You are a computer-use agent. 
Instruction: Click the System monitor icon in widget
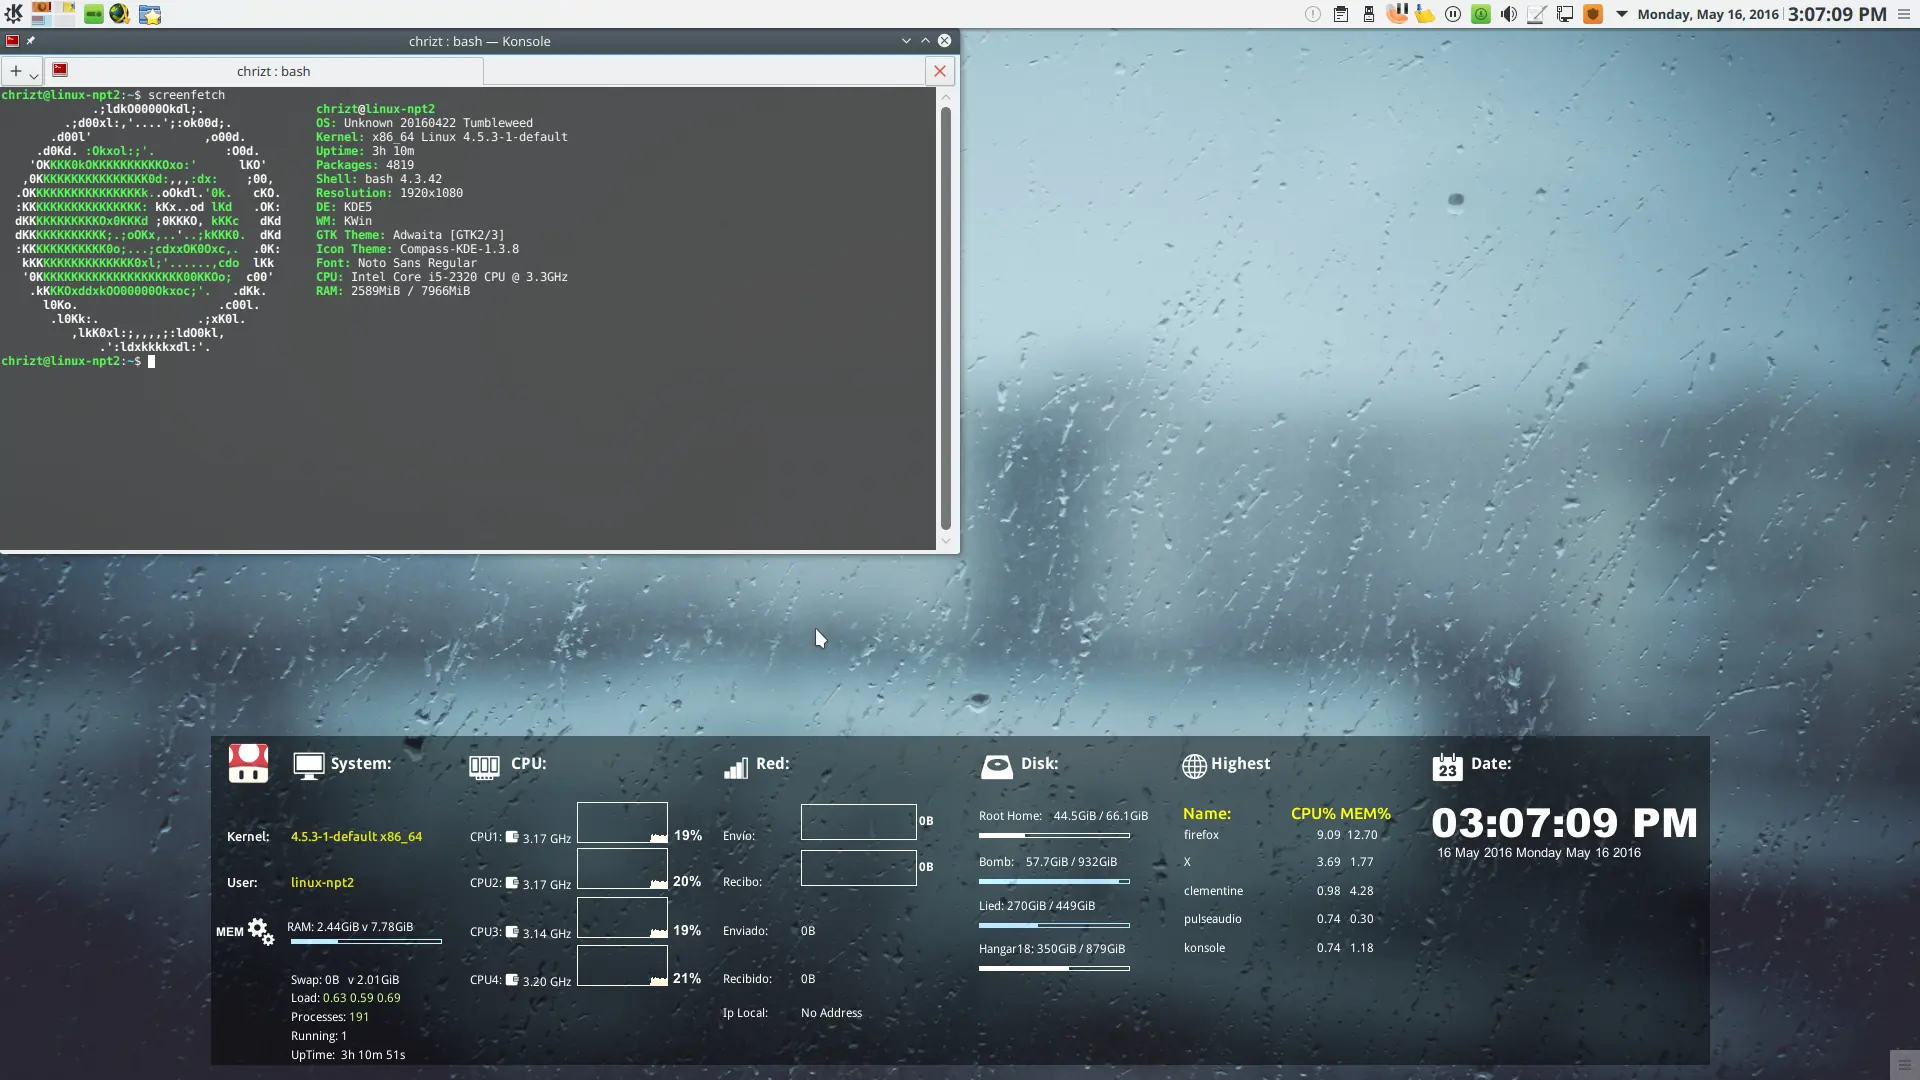309,766
